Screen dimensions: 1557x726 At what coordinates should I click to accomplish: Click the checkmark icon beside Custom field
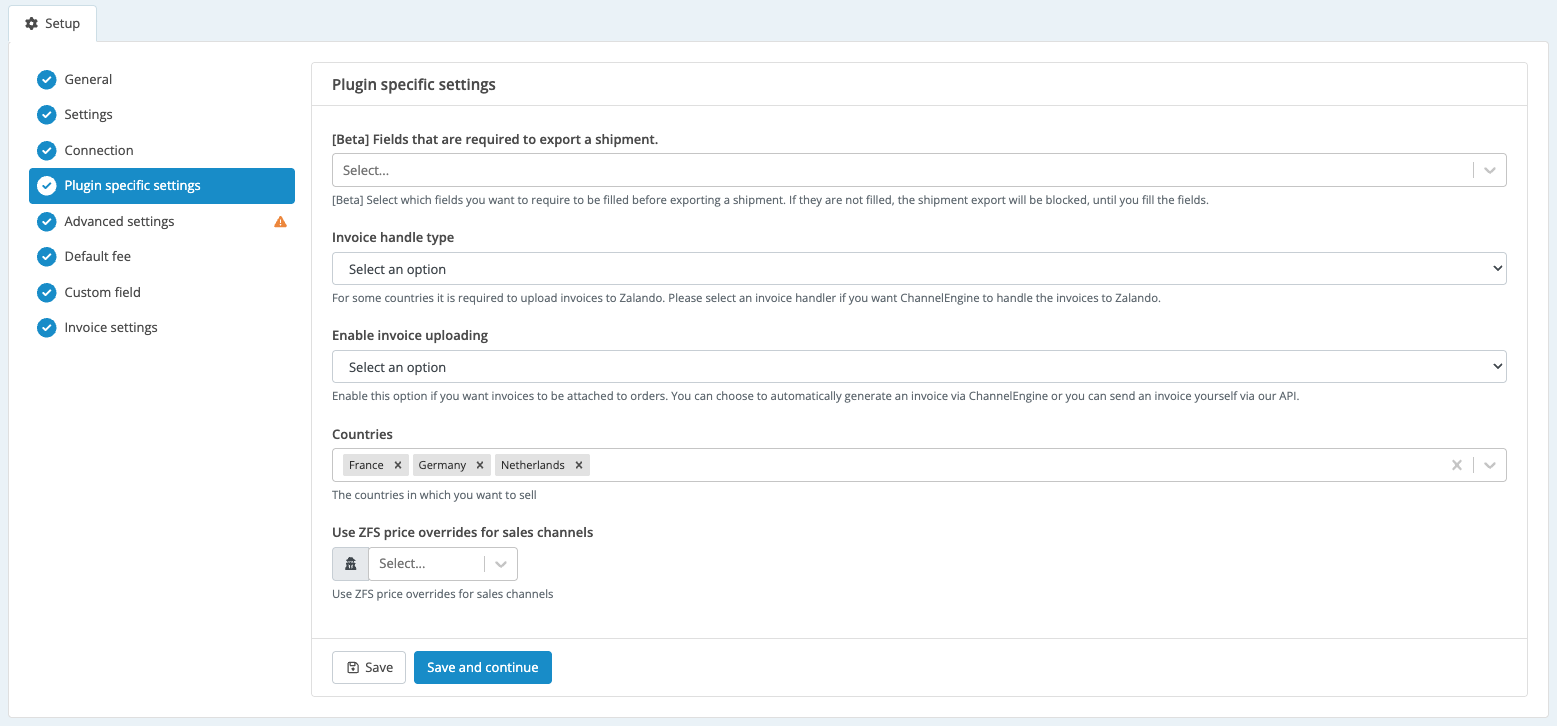[46, 293]
